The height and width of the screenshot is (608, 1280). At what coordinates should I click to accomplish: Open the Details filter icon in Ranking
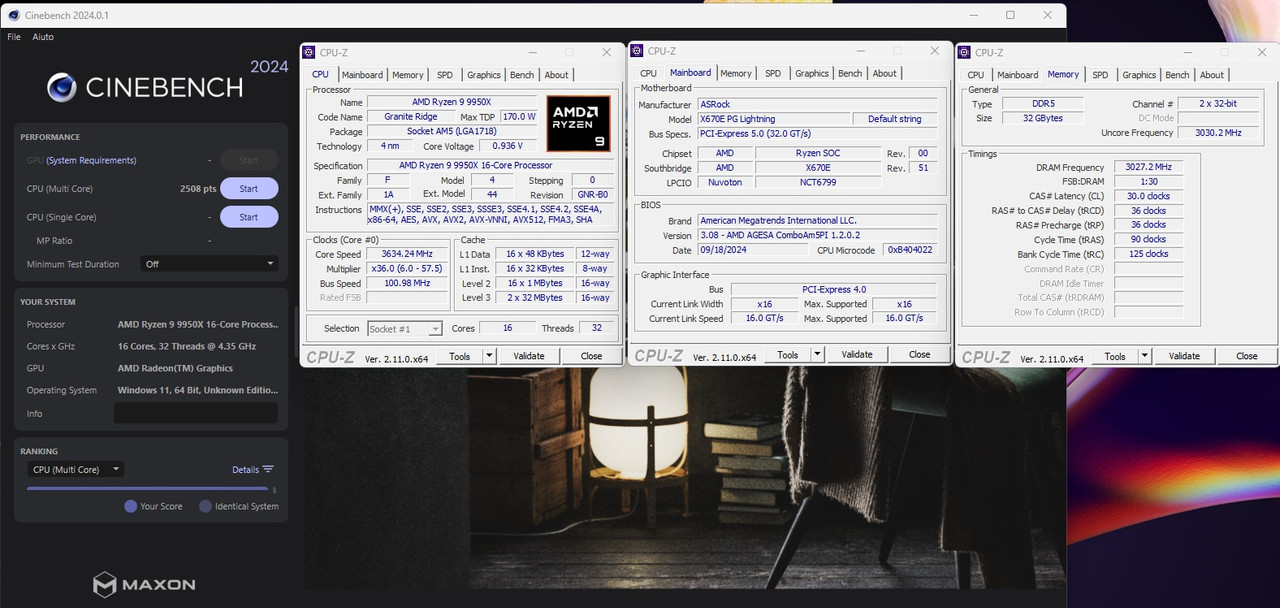click(268, 469)
